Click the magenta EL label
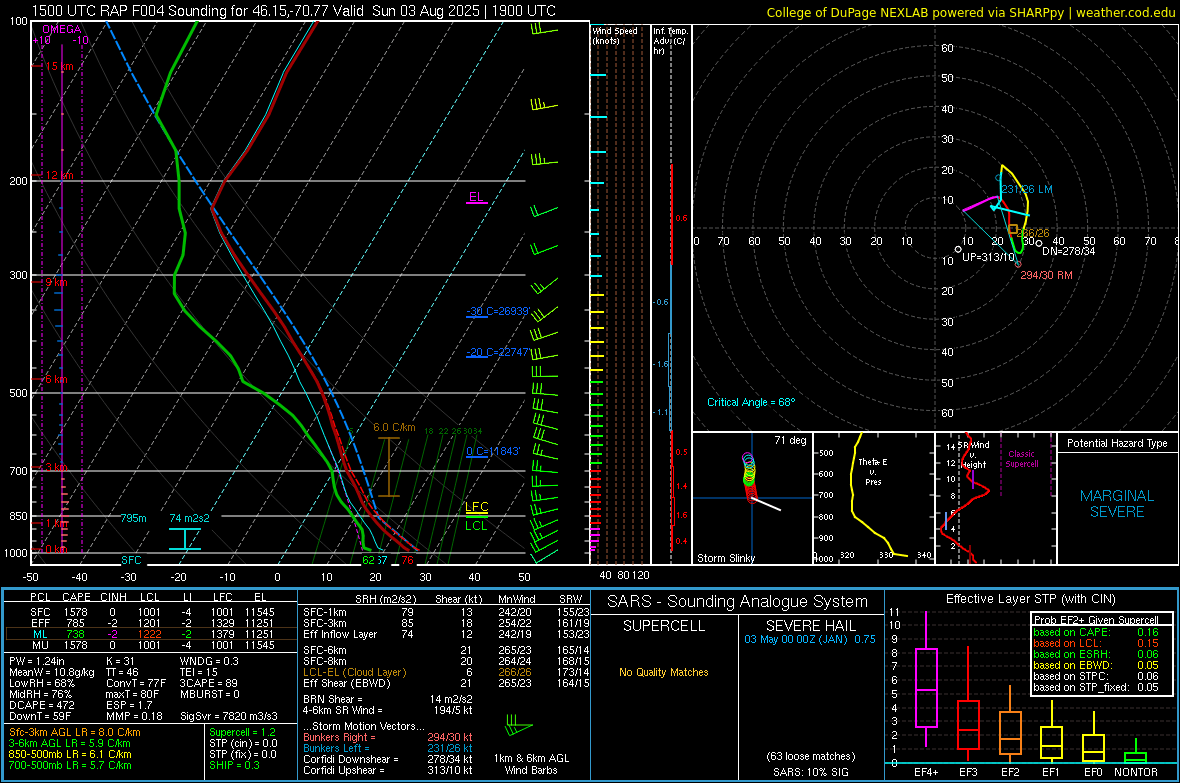The image size is (1180, 783). (x=476, y=197)
